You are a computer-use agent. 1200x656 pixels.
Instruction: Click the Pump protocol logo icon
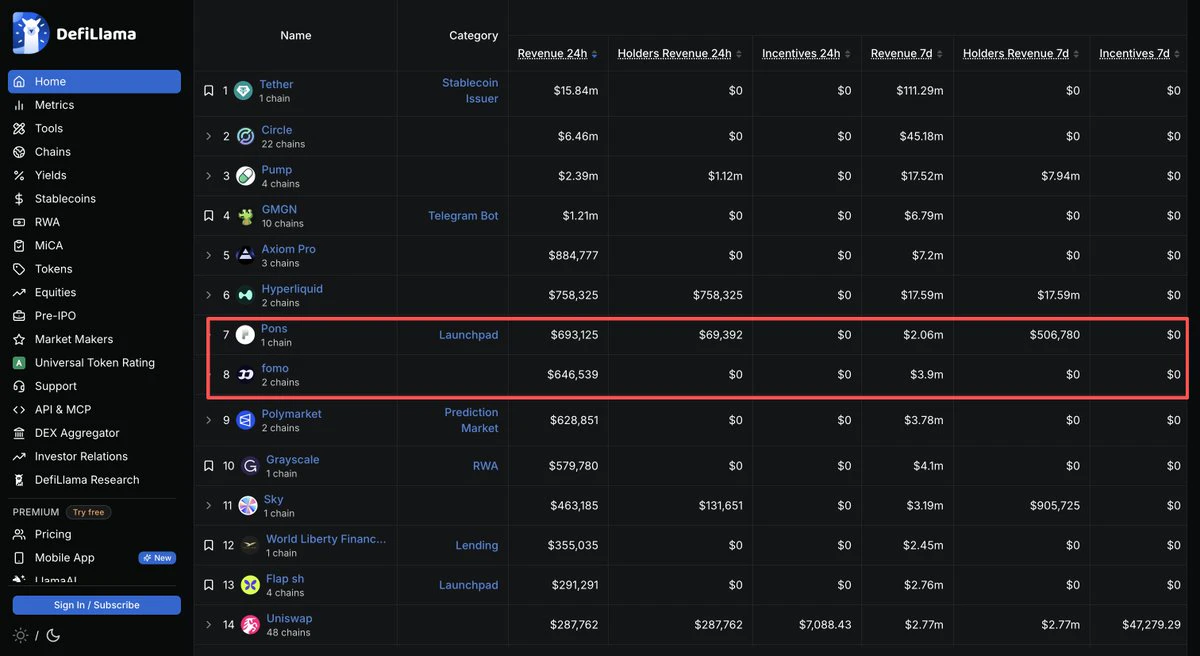click(245, 176)
